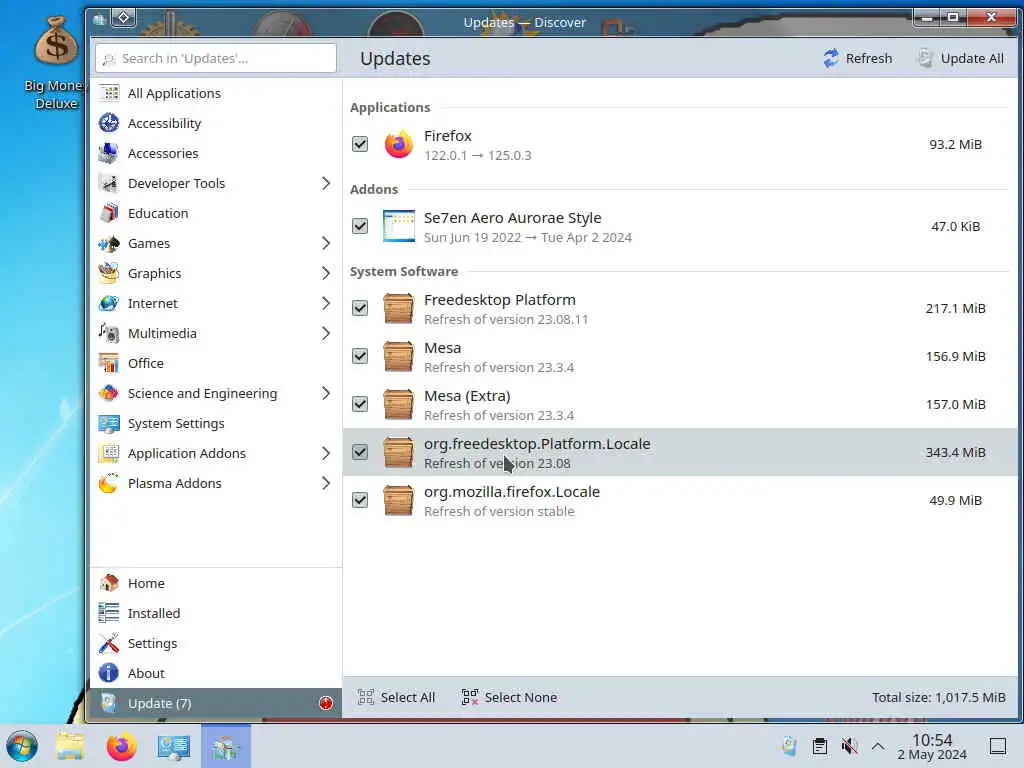This screenshot has height=768, width=1024.
Task: Open the Office category icon
Action: [x=109, y=363]
